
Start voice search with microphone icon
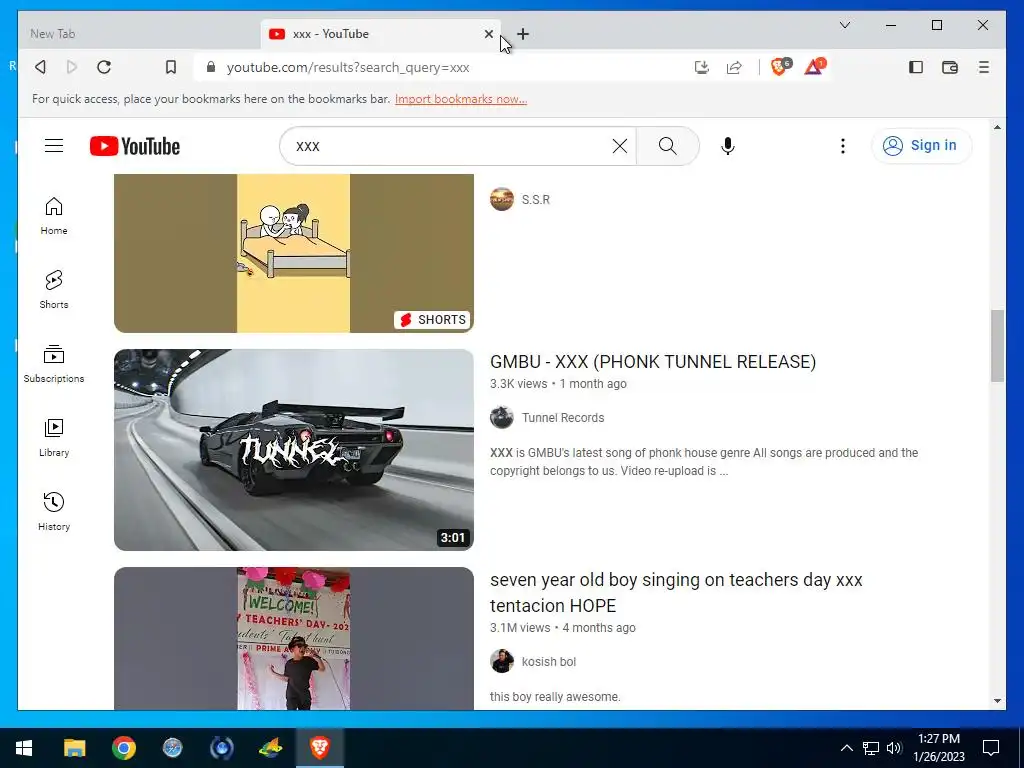click(728, 146)
